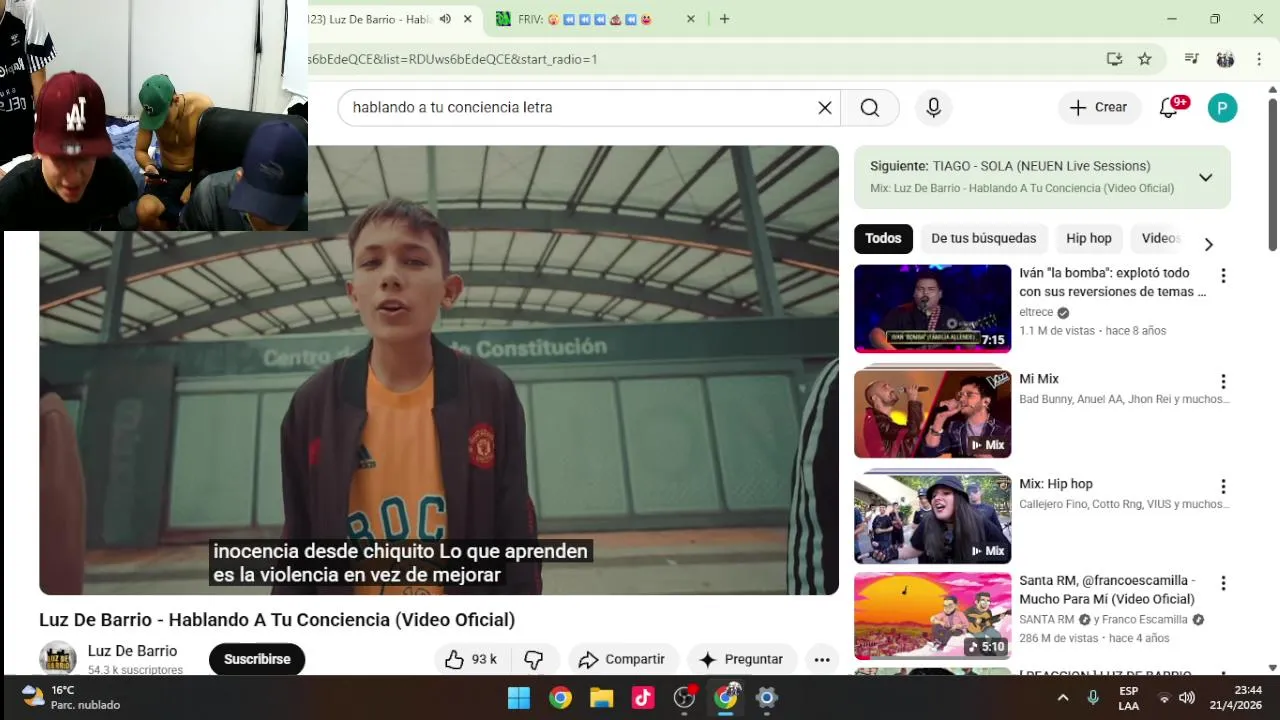
Task: Open Chrome media controls icon
Action: pyautogui.click(x=1191, y=59)
